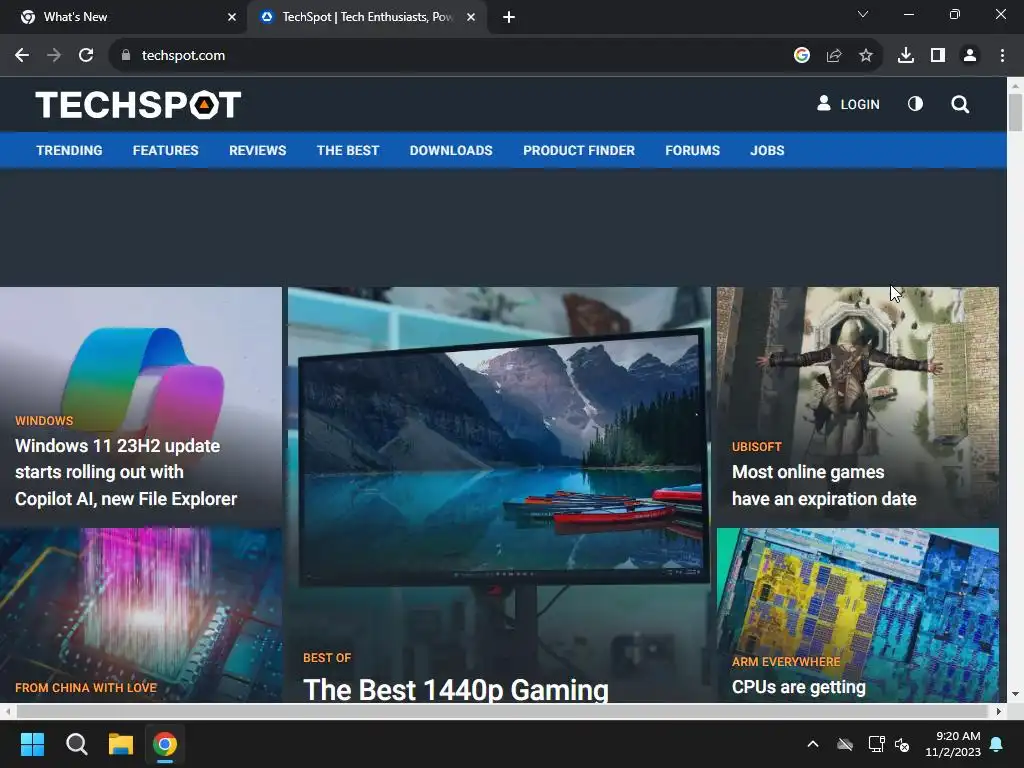Click the LOGIN user link
Screen dimensions: 1024x768
click(848, 104)
